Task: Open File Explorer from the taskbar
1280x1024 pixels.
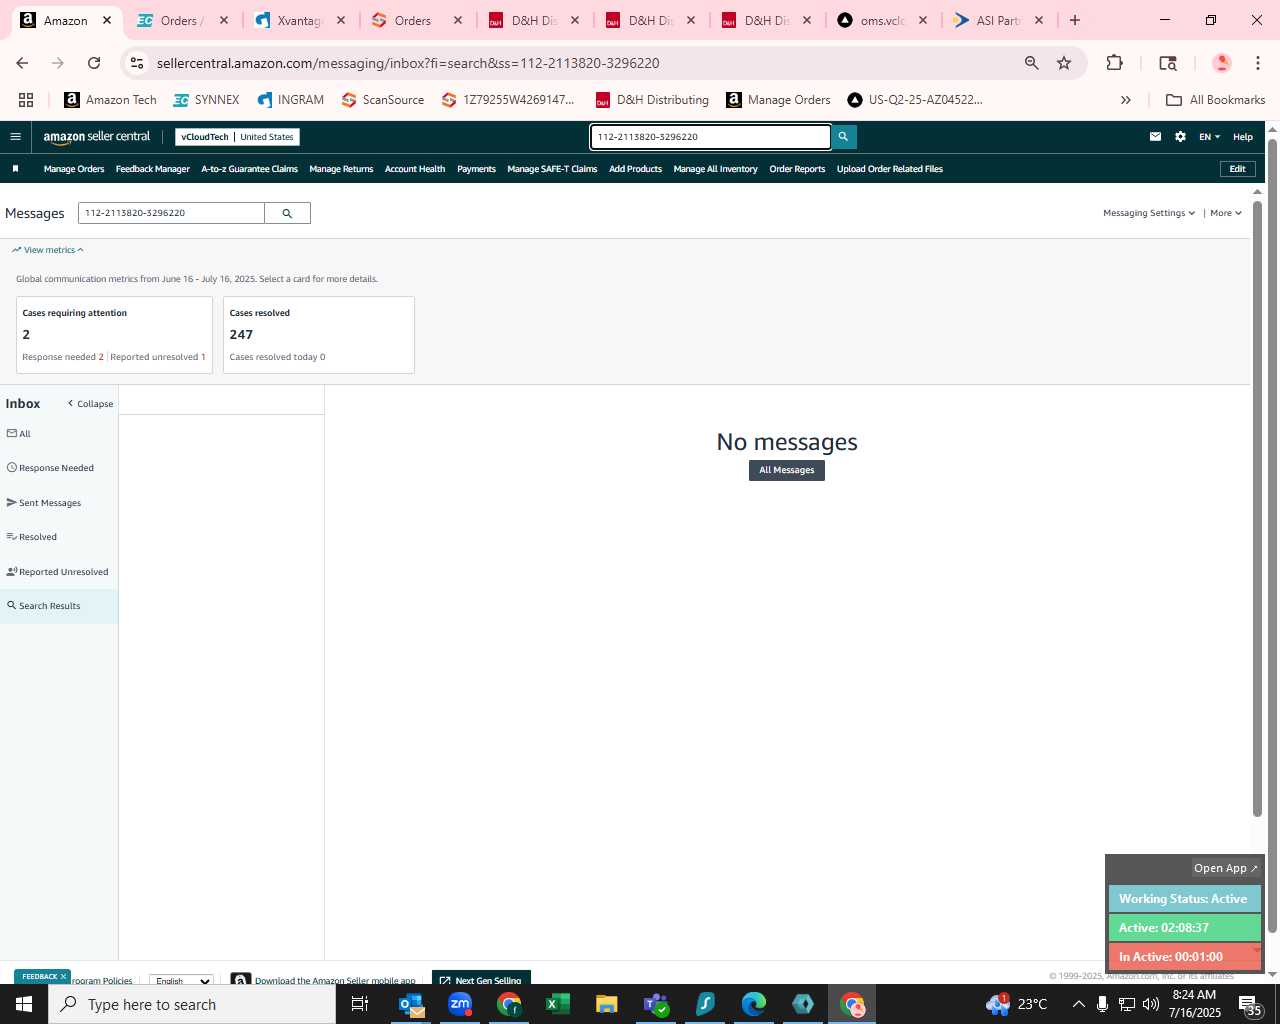Action: tap(607, 1004)
